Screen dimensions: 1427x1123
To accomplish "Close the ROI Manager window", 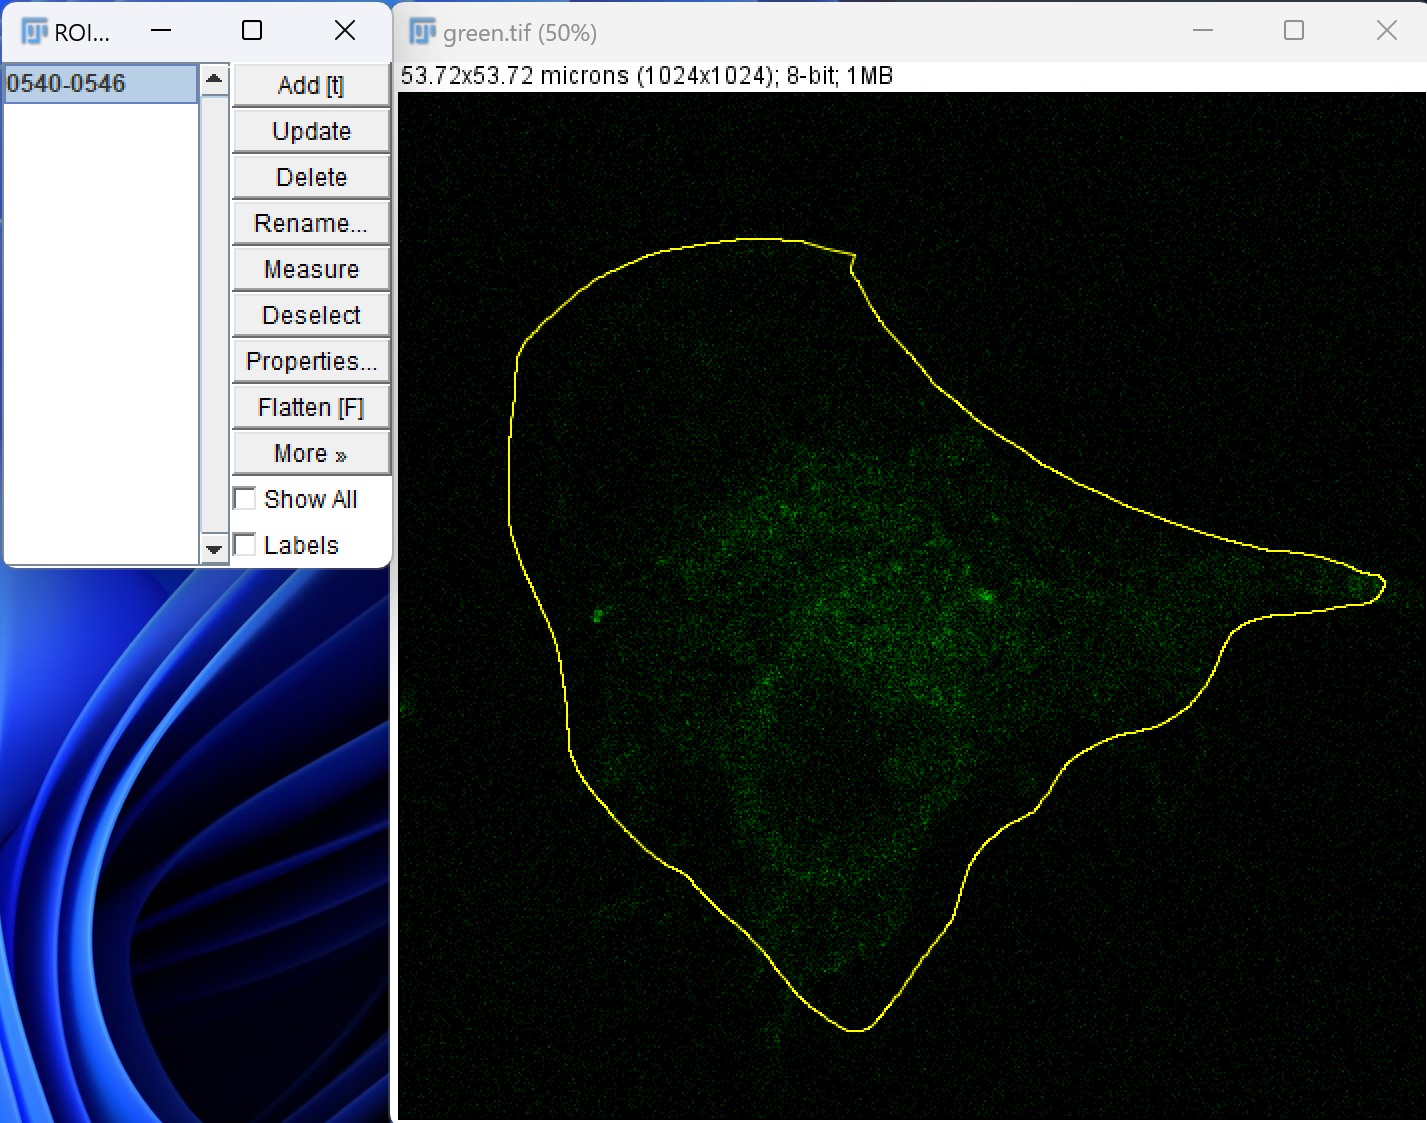I will (x=345, y=30).
